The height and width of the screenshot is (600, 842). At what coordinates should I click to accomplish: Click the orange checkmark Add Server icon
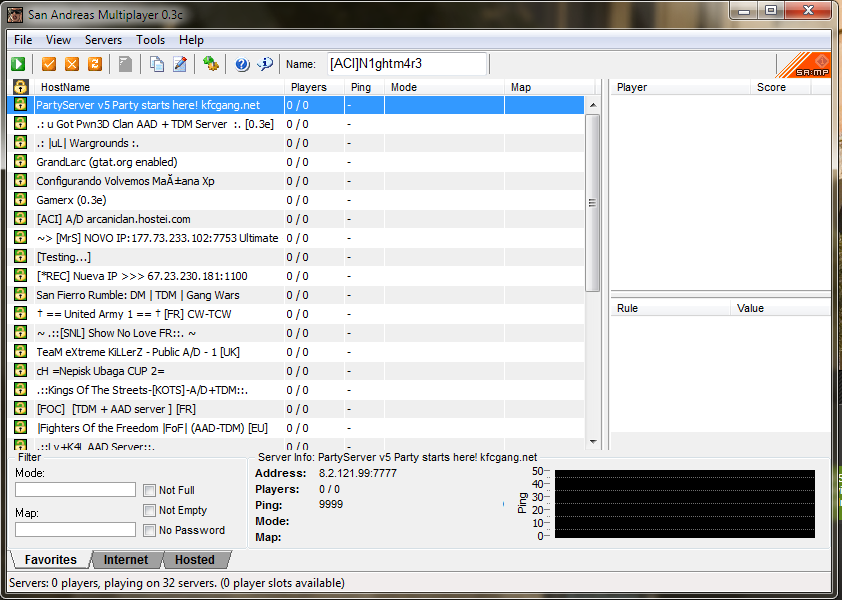pos(49,64)
